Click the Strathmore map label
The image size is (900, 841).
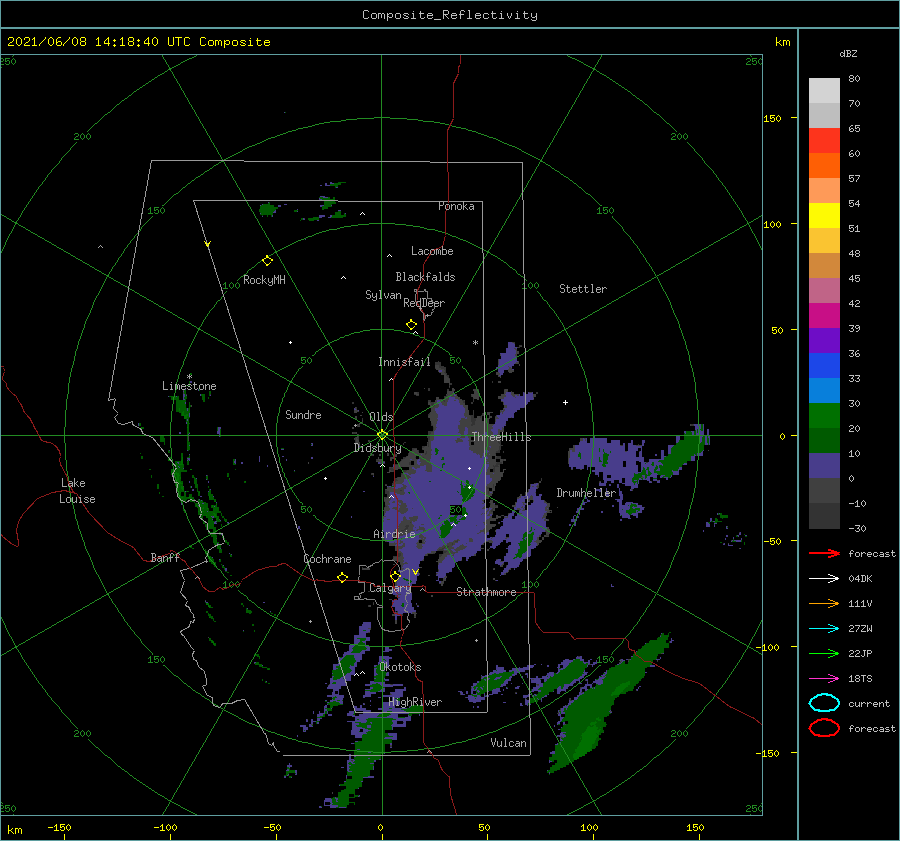[x=486, y=592]
